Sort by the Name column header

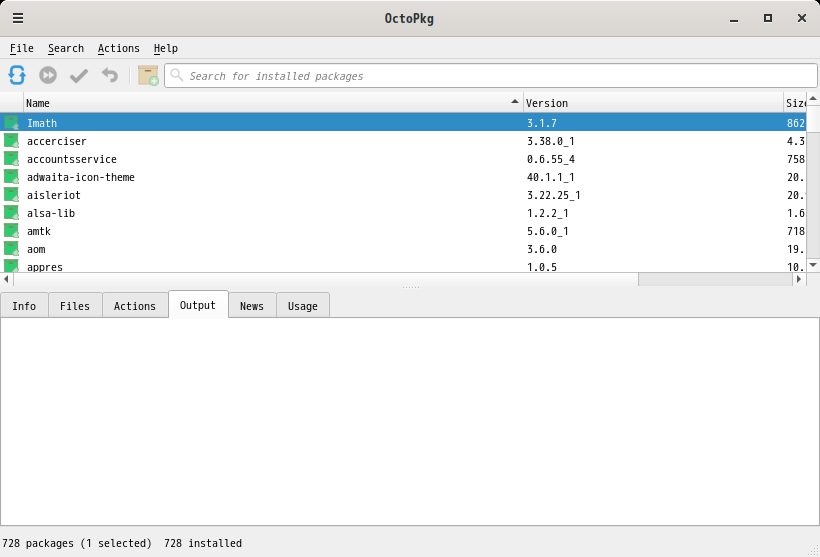point(273,103)
